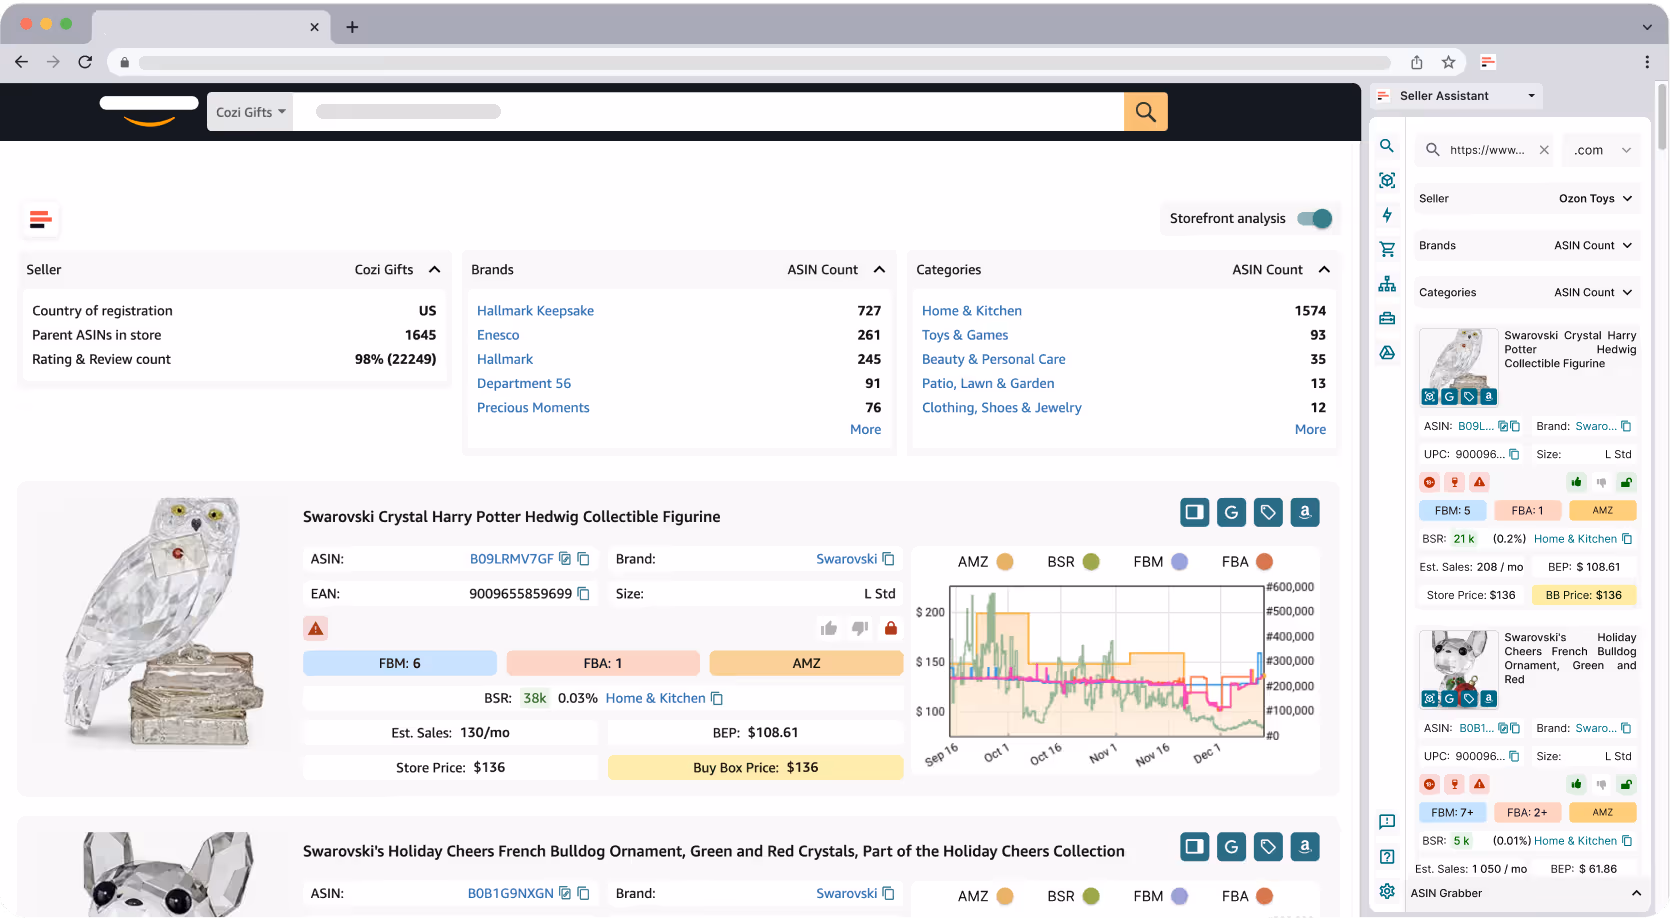Image resolution: width=1670 pixels, height=918 pixels.
Task: Click AMZ orange swatch in Bulldog chart legend
Action: pyautogui.click(x=1005, y=896)
